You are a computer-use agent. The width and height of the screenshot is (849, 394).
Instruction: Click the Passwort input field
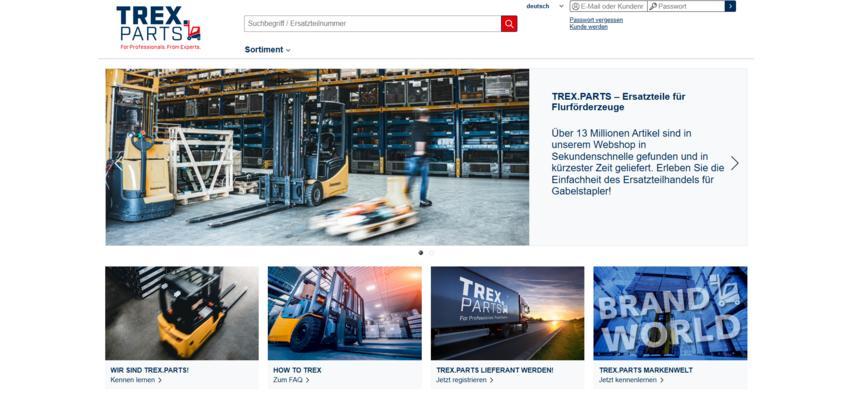pyautogui.click(x=686, y=6)
